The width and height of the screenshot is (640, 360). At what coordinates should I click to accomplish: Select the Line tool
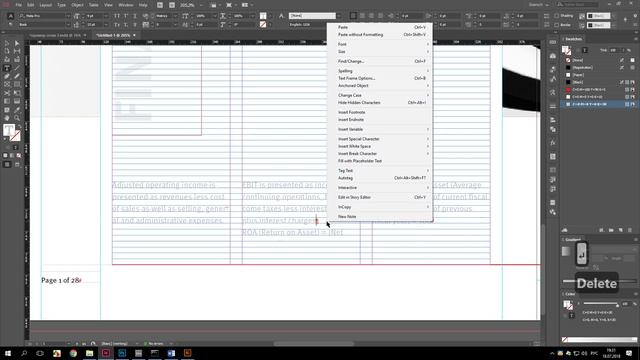coord(17,68)
